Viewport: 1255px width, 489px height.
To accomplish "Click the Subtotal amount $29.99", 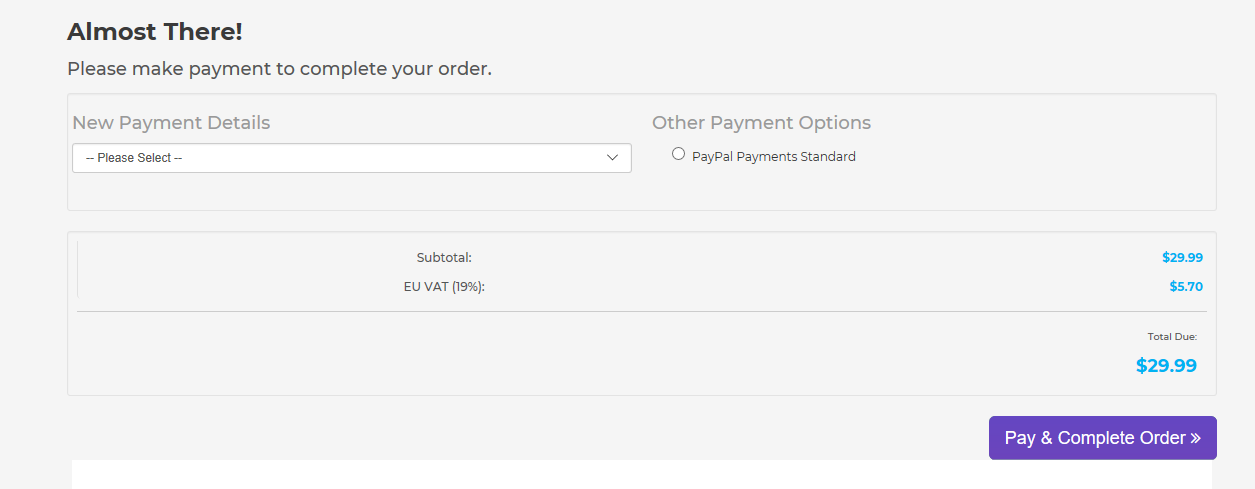I will click(x=1182, y=258).
